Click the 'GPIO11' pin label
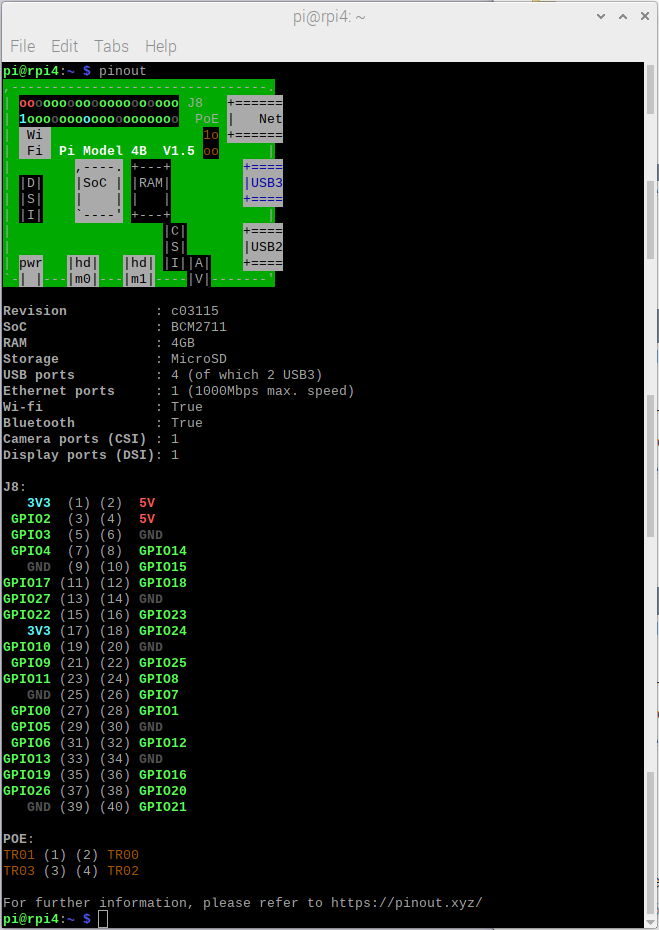The image size is (659, 930). (27, 679)
